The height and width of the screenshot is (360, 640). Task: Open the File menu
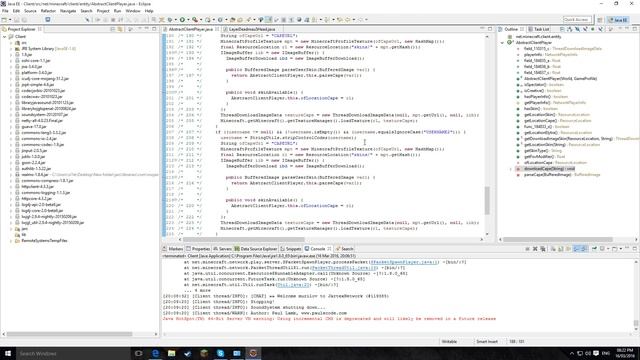point(5,11)
